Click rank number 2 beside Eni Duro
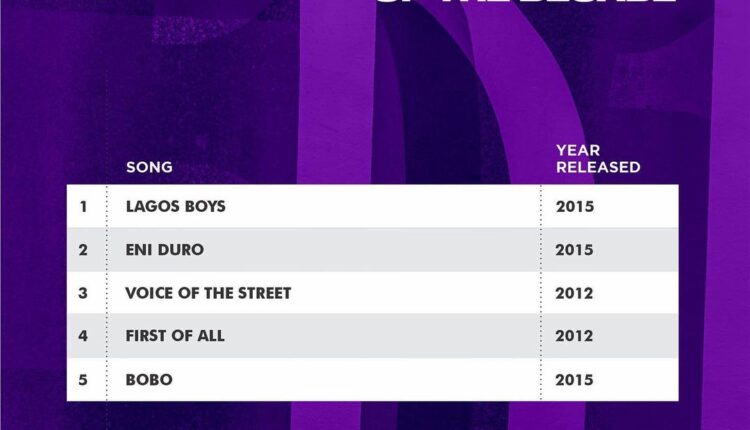Viewport: 750px width, 430px height. coord(84,250)
